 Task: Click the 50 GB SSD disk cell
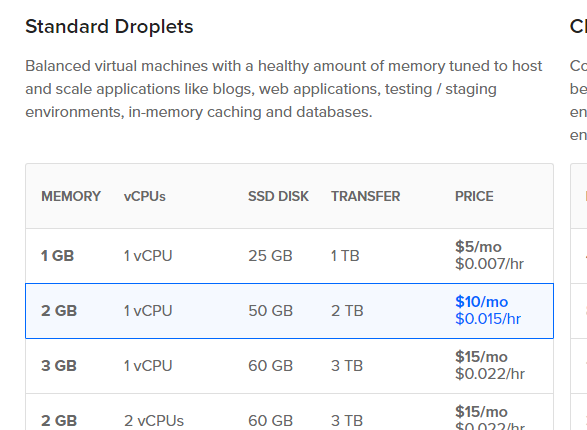[x=270, y=311]
